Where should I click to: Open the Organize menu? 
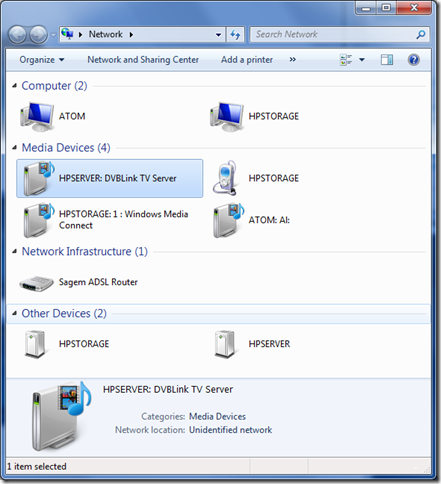coord(42,60)
